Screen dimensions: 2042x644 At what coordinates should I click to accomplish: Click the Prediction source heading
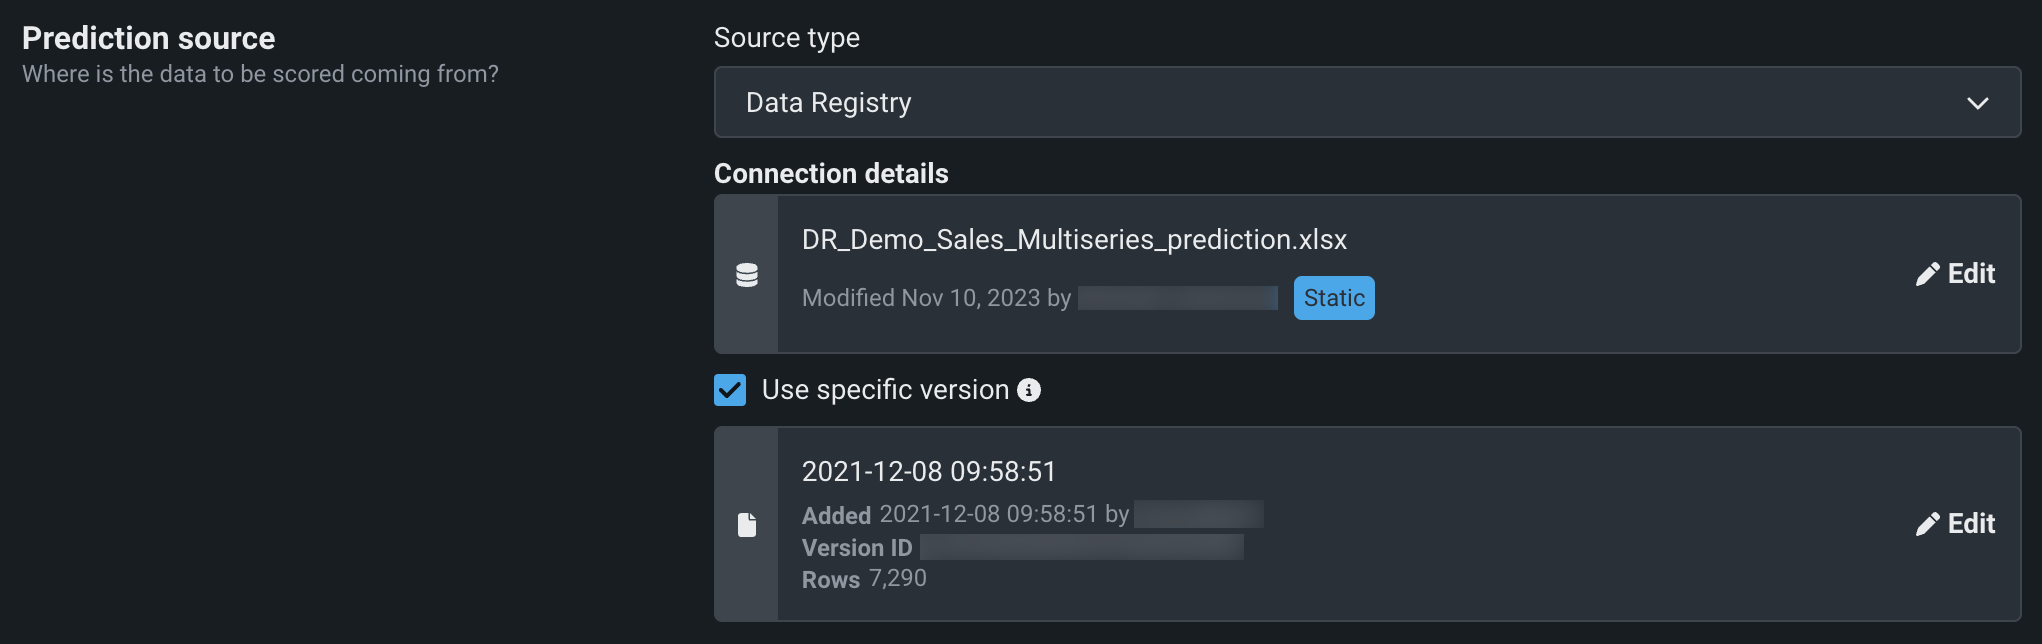[149, 38]
